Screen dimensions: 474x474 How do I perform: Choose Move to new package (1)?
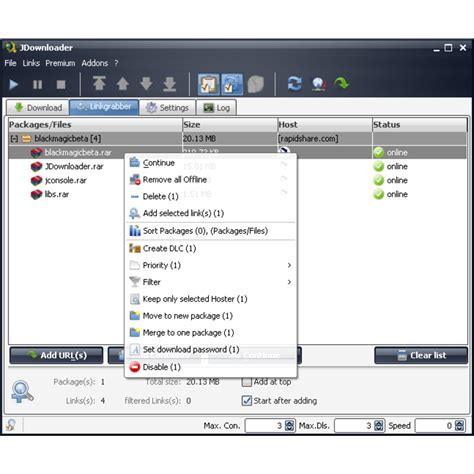pos(211,316)
